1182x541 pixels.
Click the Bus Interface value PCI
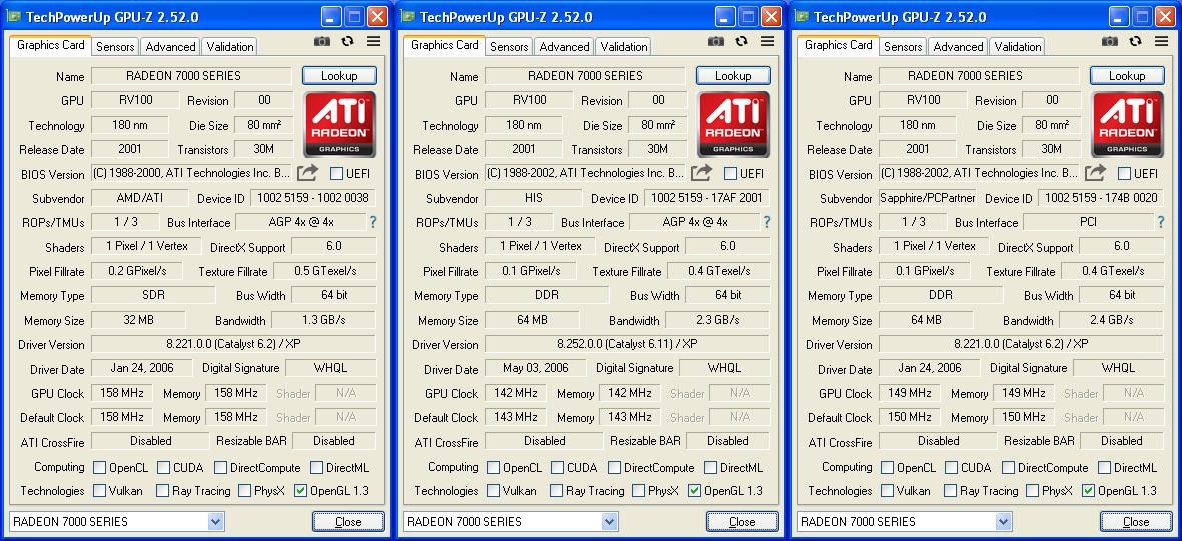(x=1089, y=222)
